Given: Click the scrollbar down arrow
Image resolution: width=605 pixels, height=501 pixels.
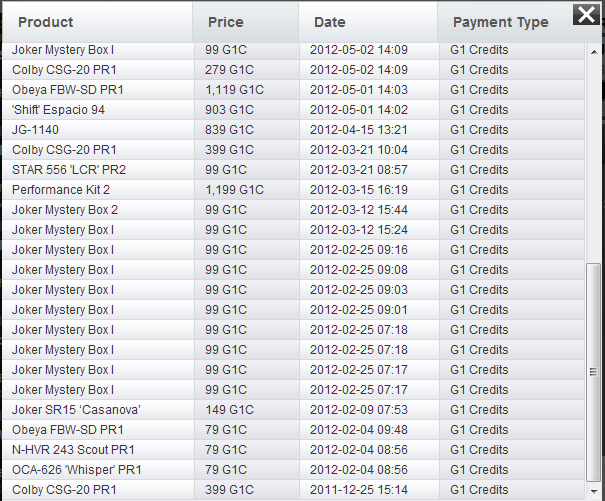Looking at the screenshot, I should point(594,491).
